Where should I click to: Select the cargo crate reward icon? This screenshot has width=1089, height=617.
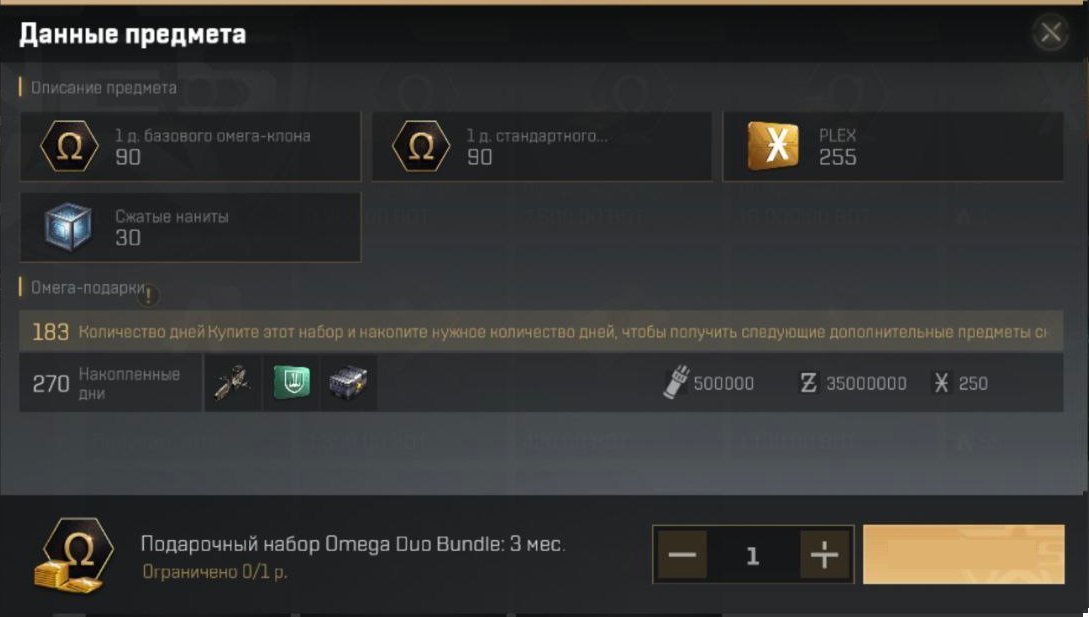coord(349,382)
